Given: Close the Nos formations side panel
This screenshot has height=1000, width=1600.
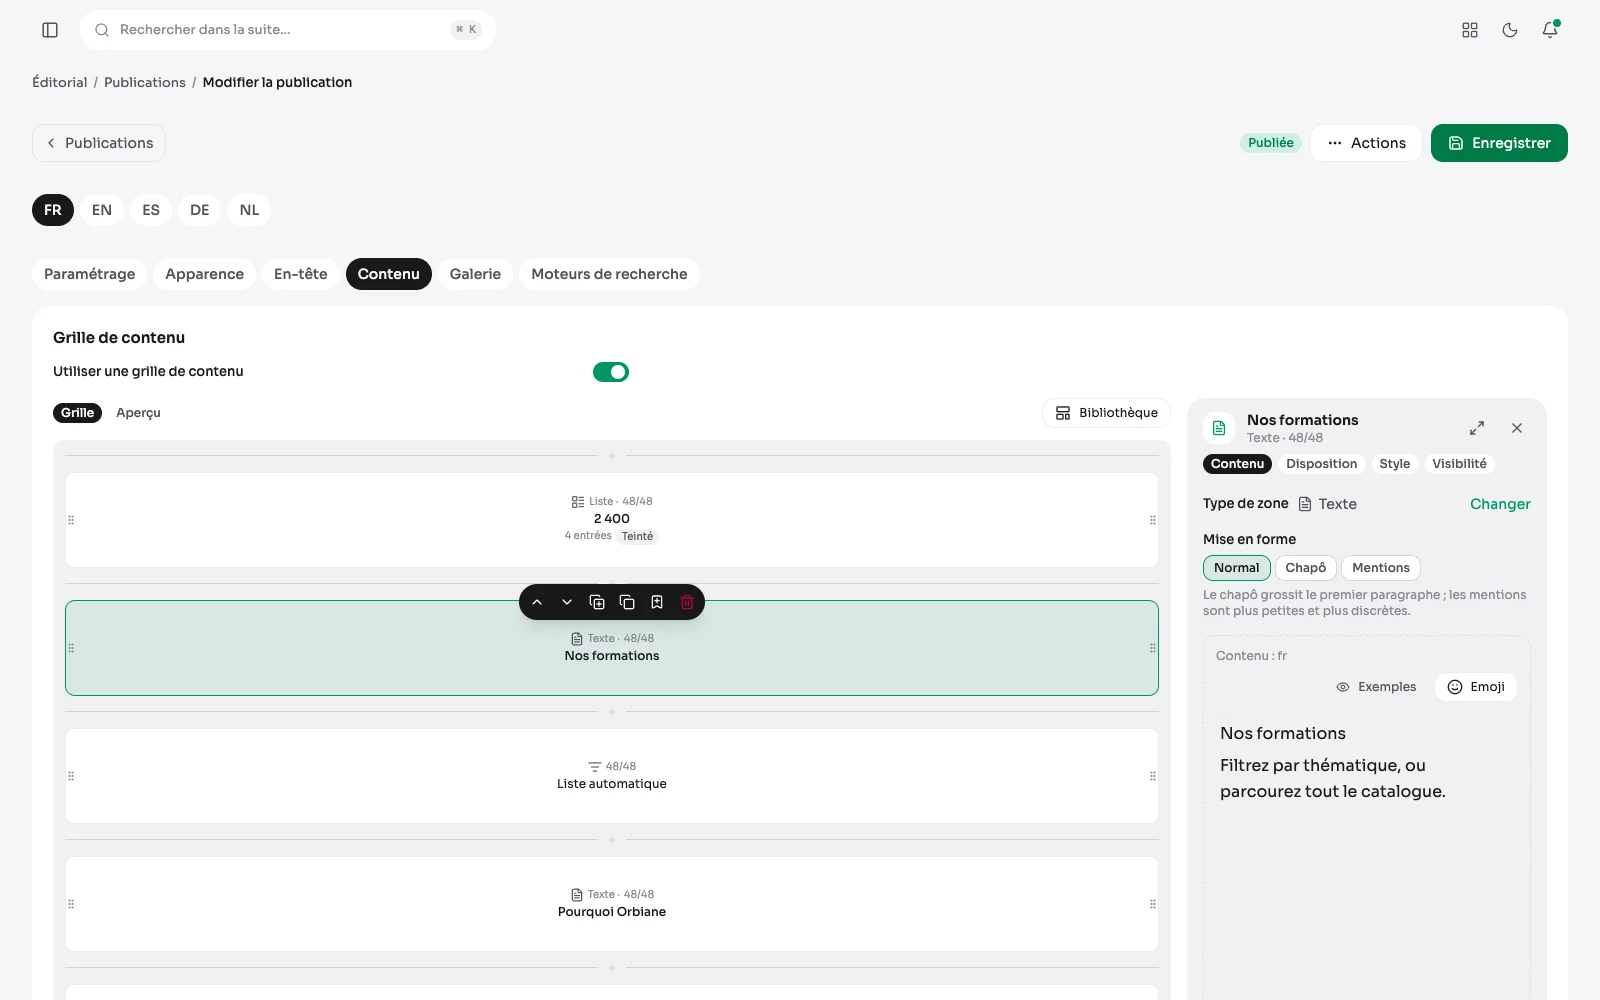Looking at the screenshot, I should tap(1517, 428).
